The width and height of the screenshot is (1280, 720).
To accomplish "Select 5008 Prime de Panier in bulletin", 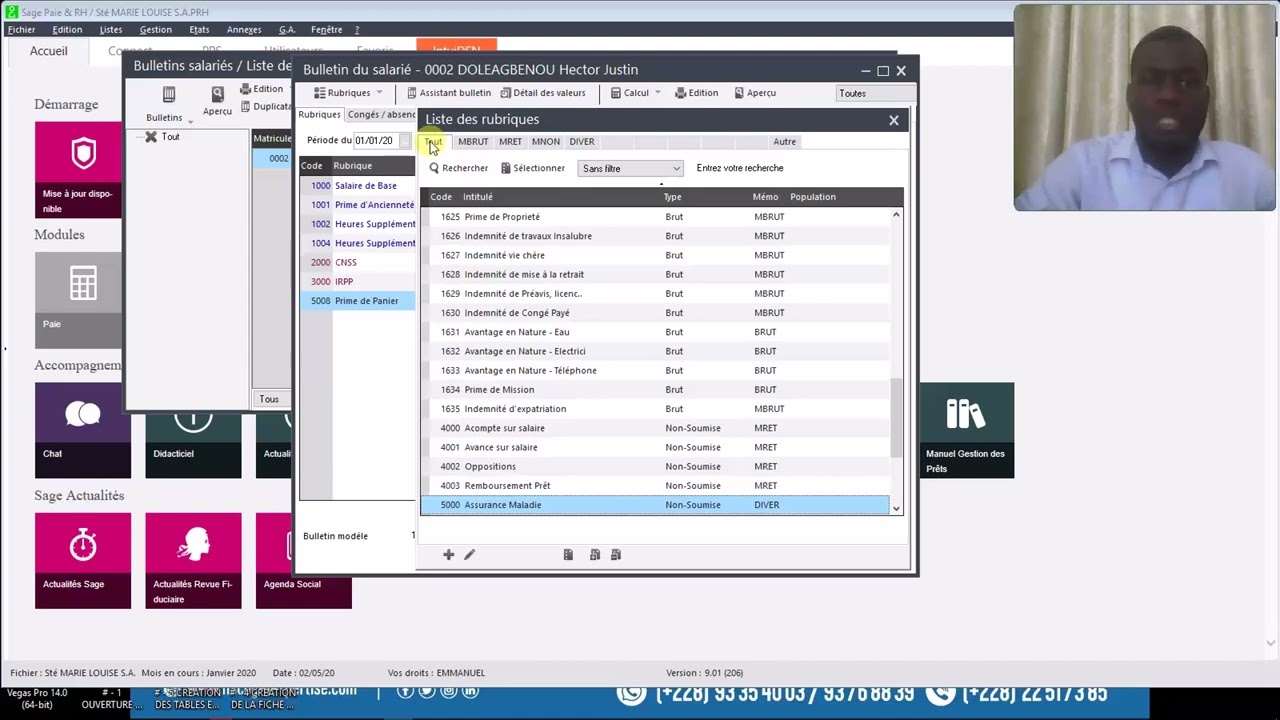I will click(358, 301).
